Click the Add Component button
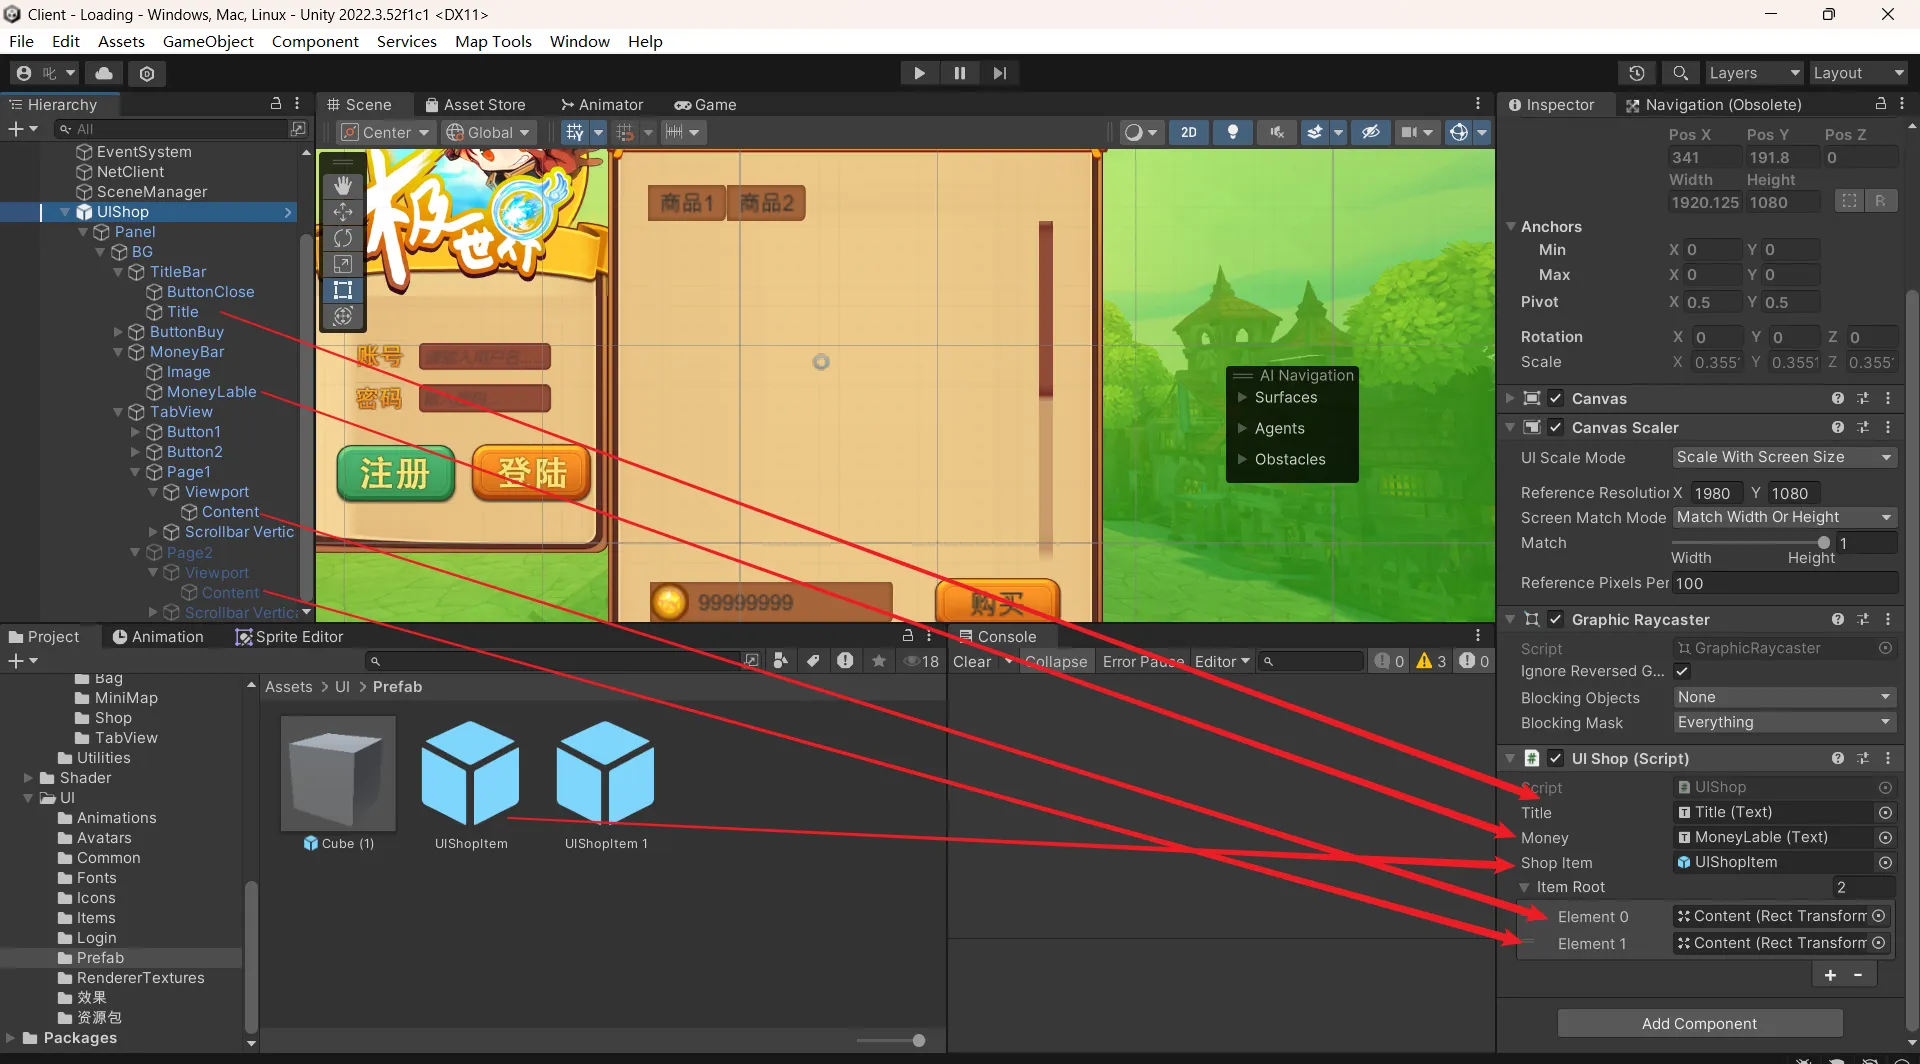This screenshot has width=1920, height=1064. click(x=1699, y=1023)
